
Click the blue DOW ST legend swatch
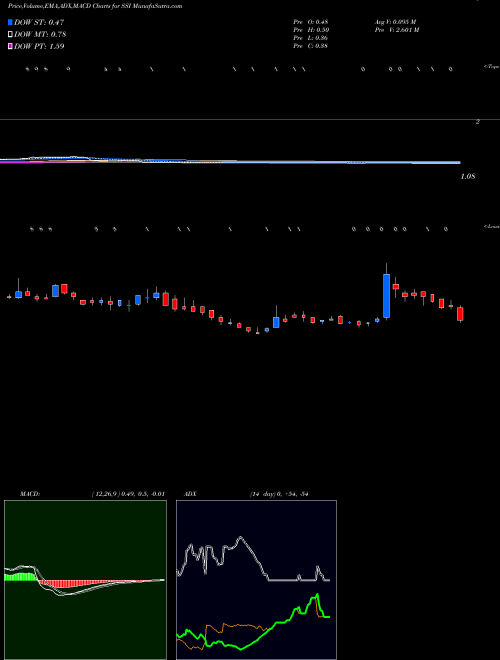(x=11, y=22)
